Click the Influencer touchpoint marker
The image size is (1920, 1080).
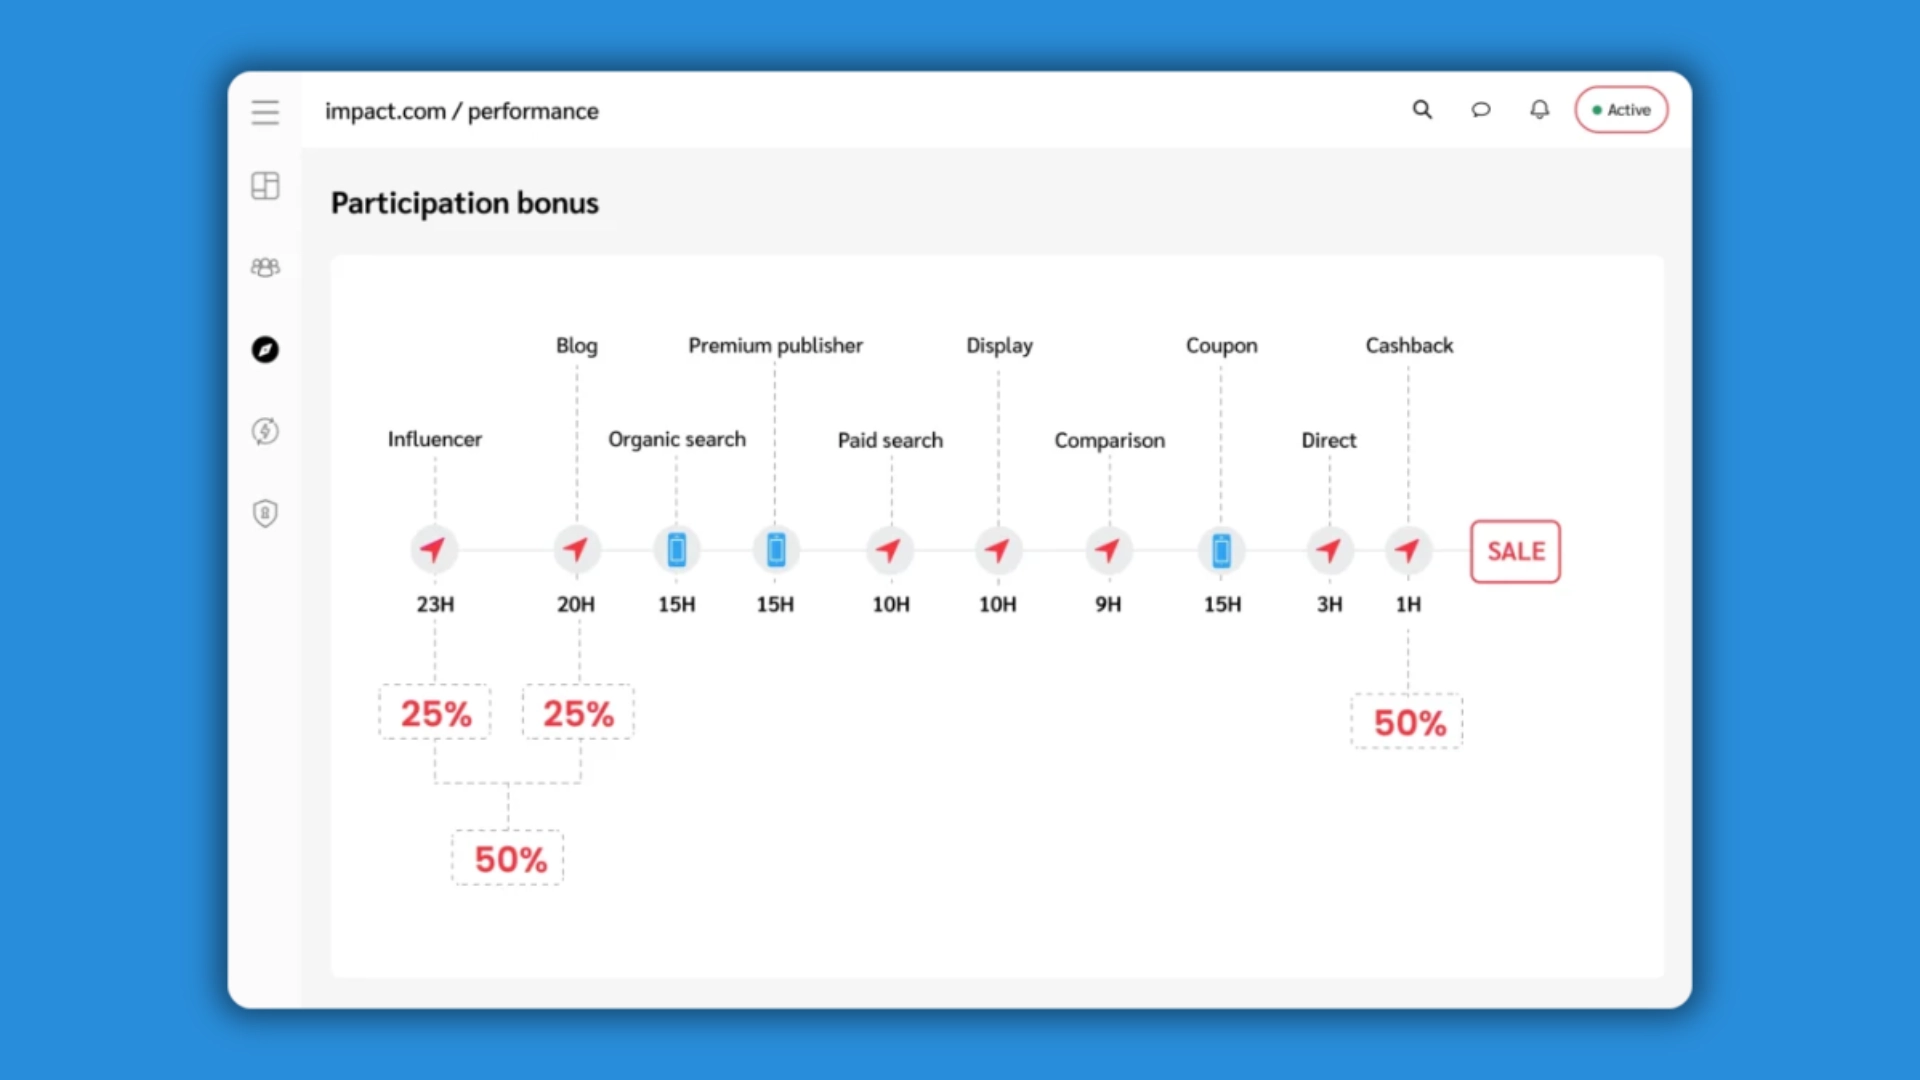pos(434,549)
